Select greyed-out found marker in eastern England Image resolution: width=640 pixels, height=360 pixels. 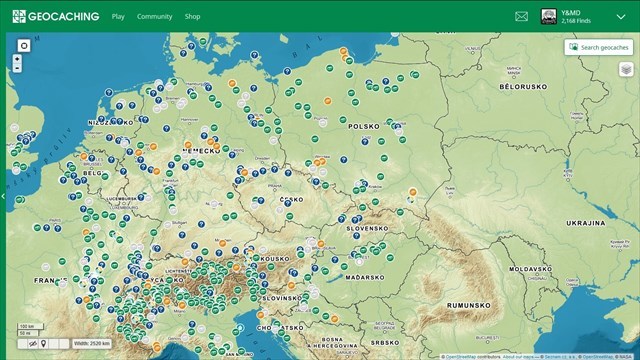(14, 128)
